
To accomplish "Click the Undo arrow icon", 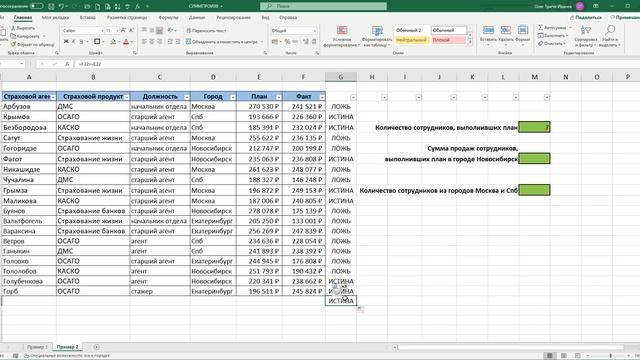I will coord(61,6).
